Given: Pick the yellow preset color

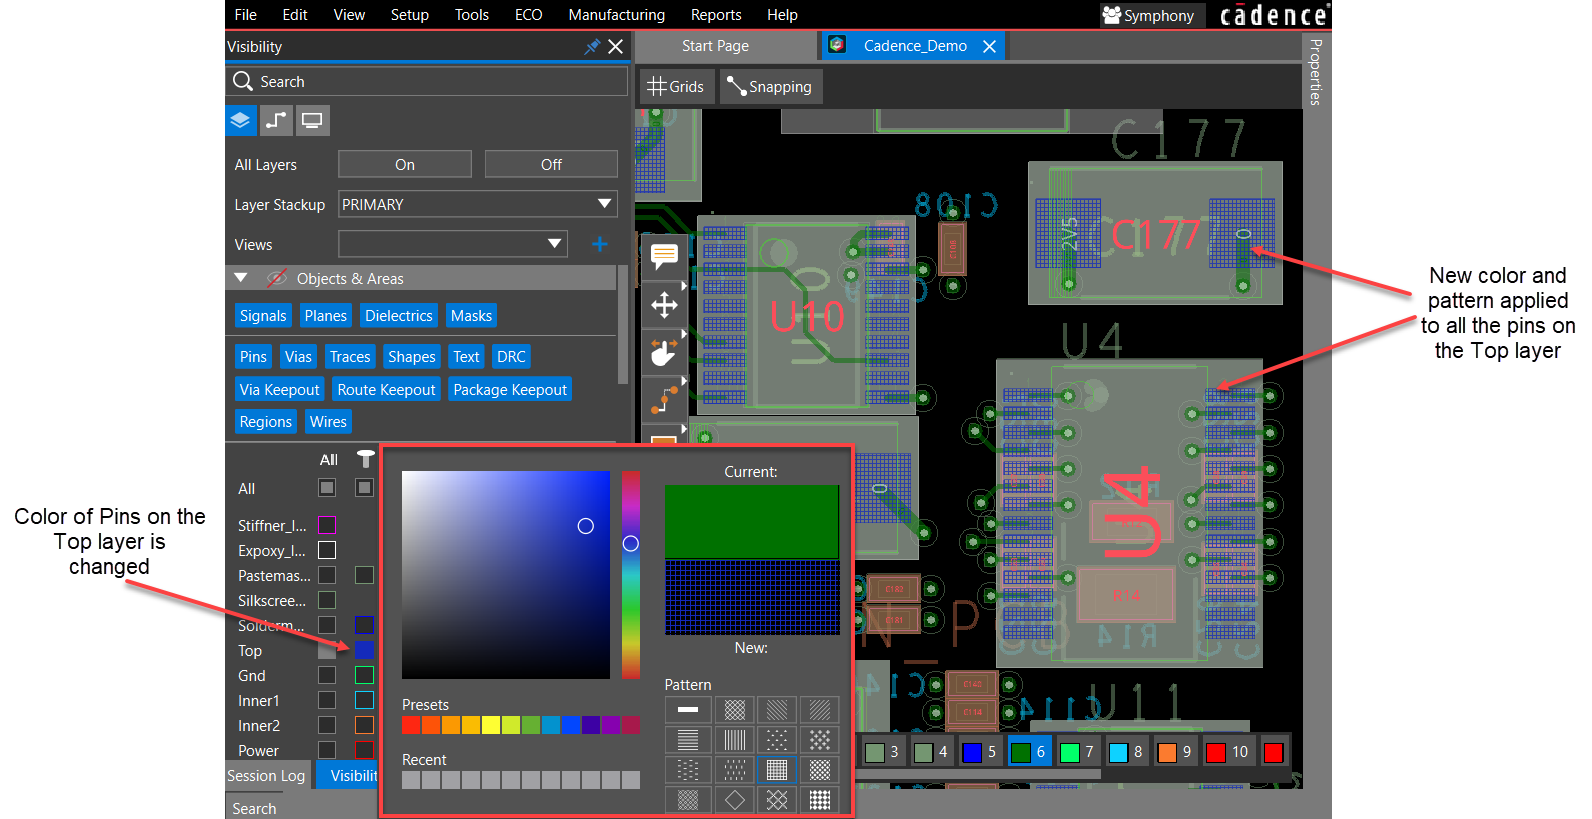Looking at the screenshot, I should click(x=491, y=725).
